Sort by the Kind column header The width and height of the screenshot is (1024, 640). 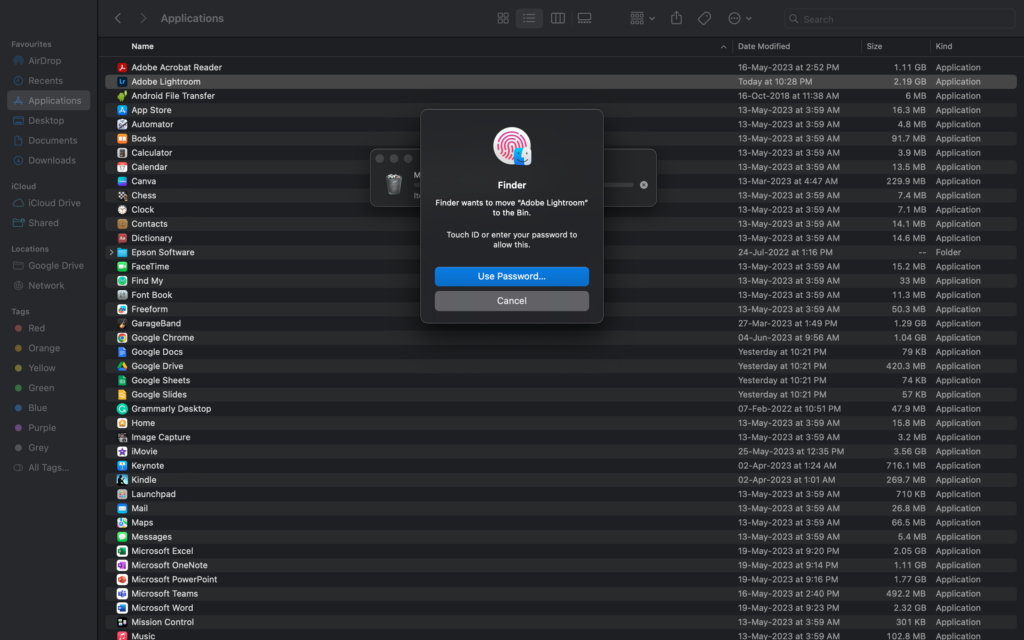point(944,46)
